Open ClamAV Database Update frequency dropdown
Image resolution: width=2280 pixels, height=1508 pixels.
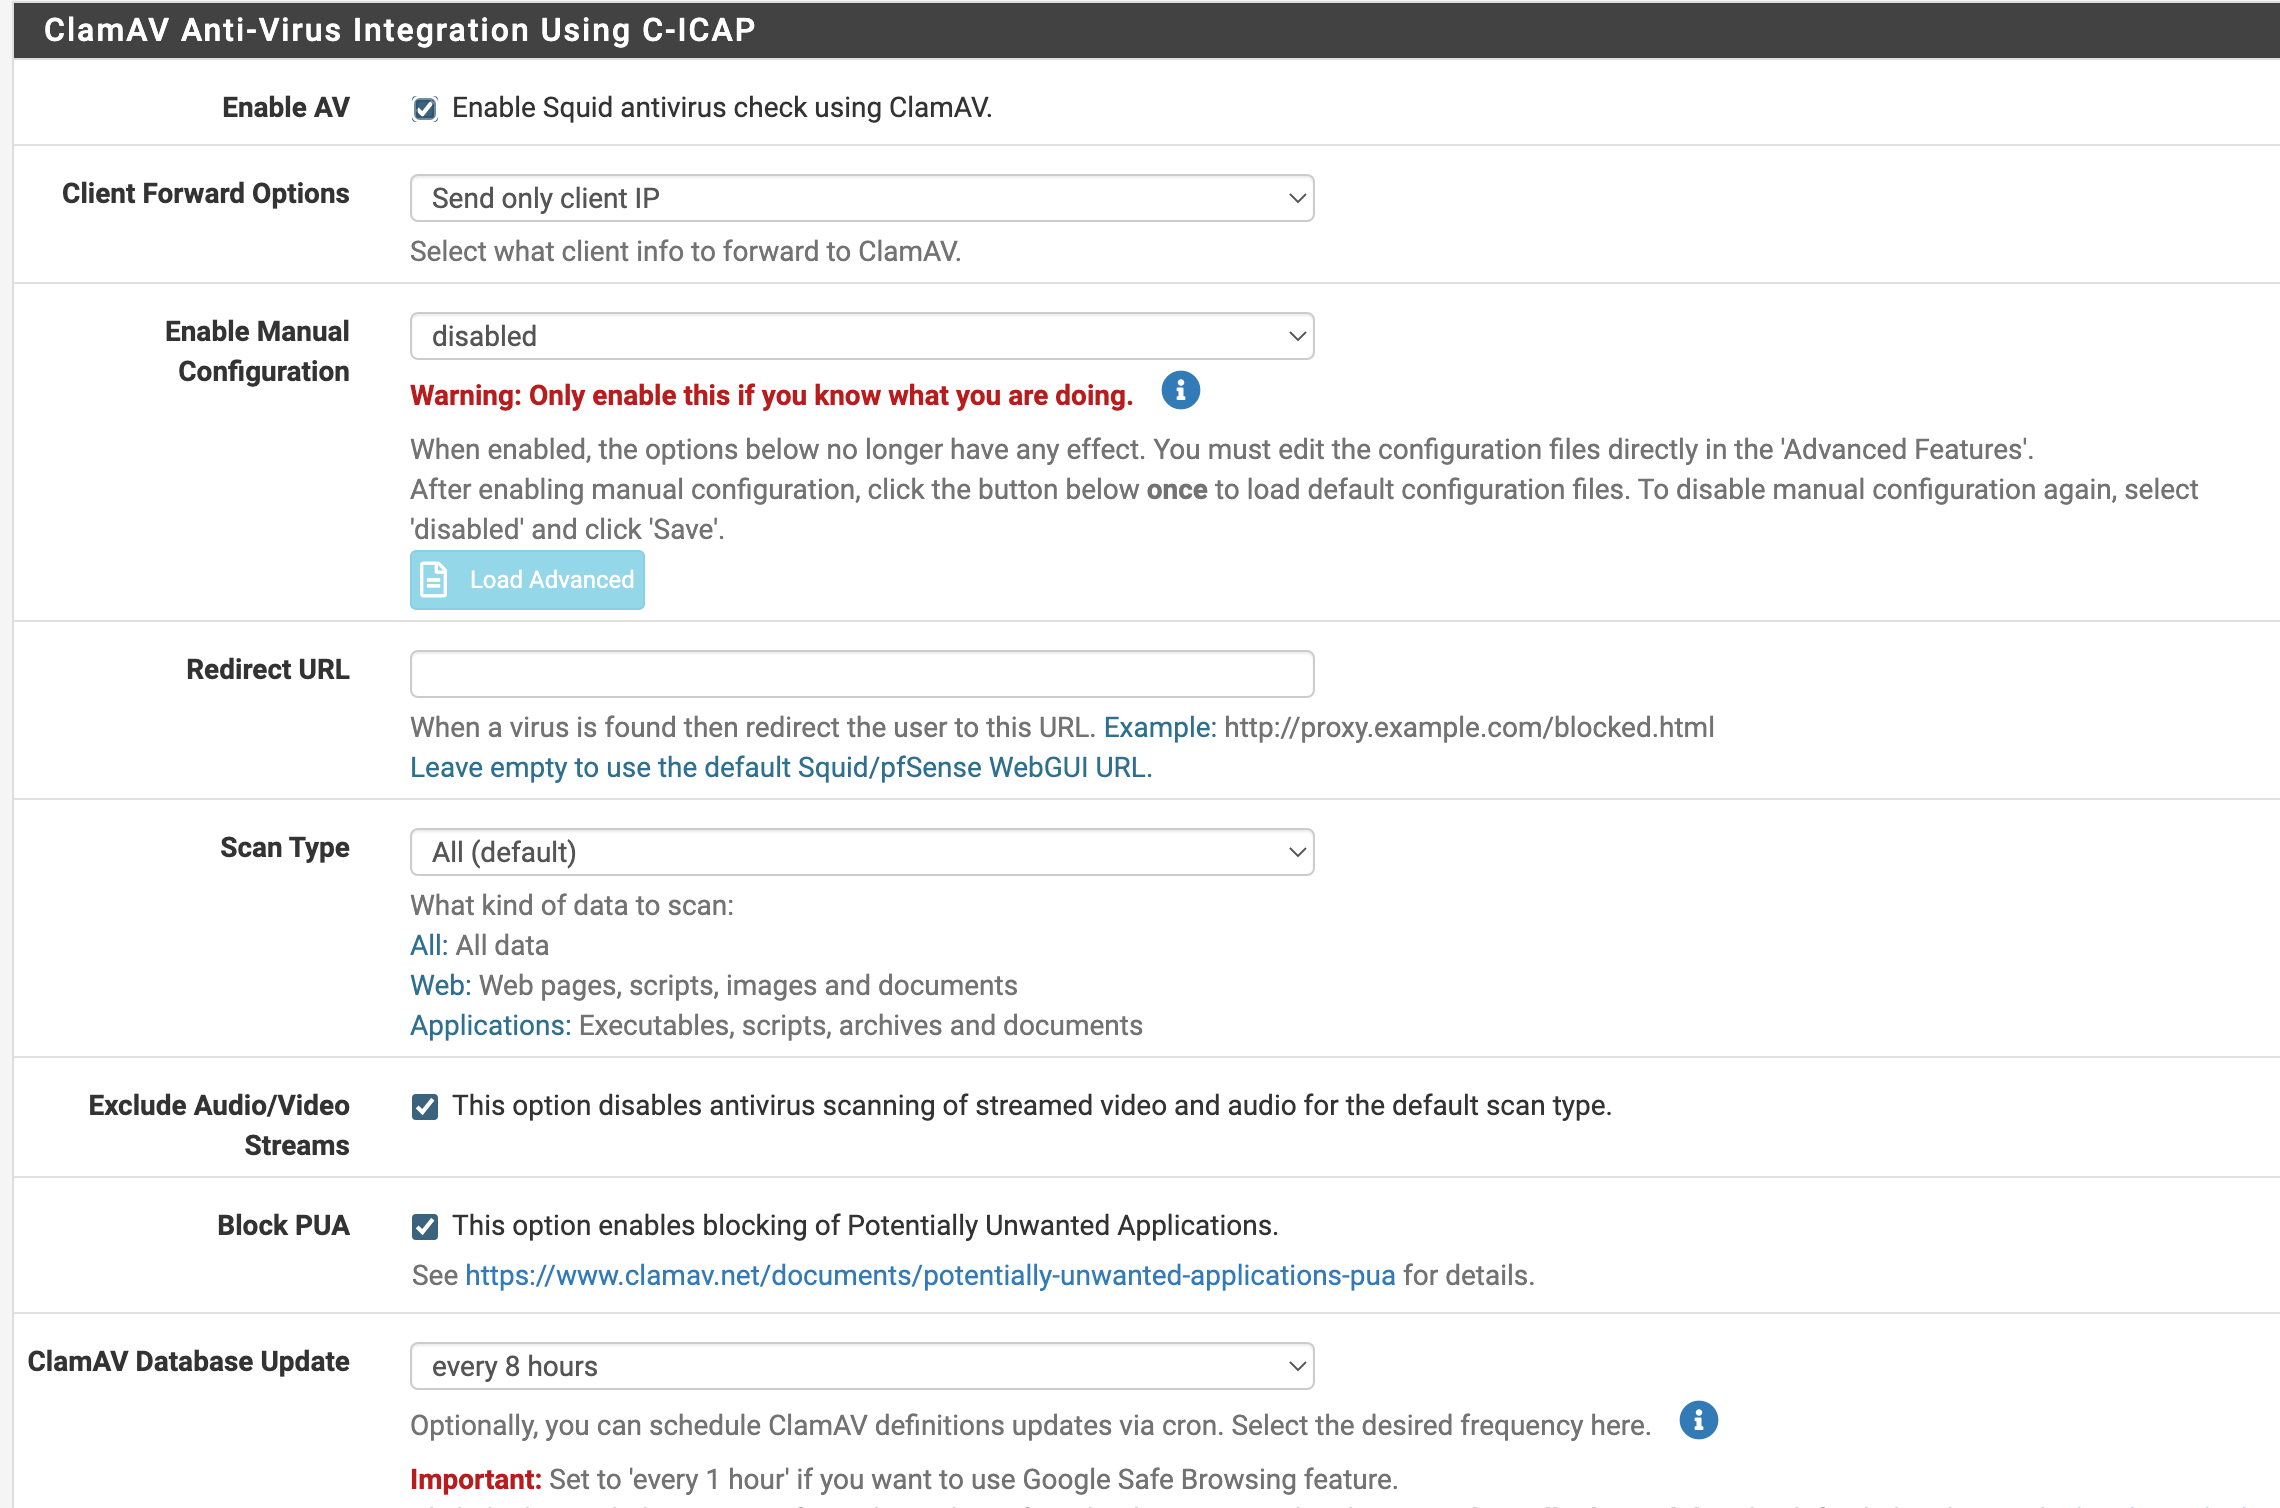click(862, 1366)
